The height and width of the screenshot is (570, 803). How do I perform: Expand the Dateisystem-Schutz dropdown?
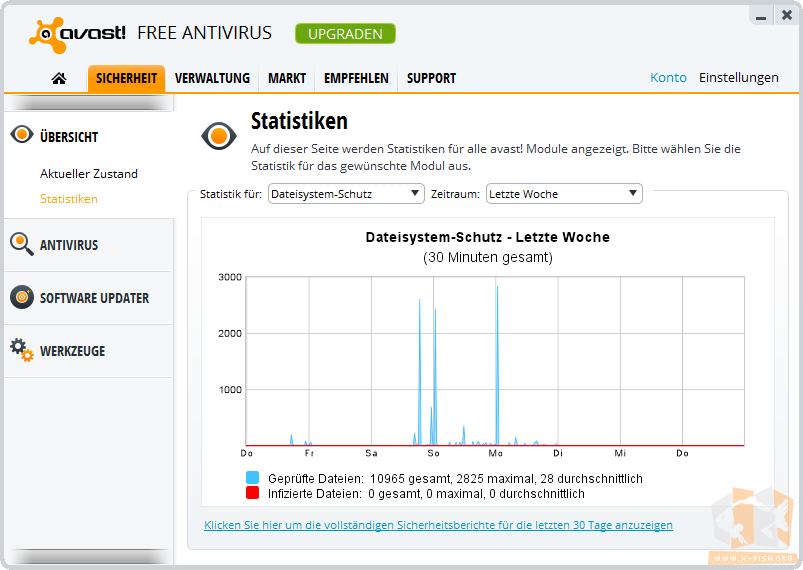tap(346, 194)
